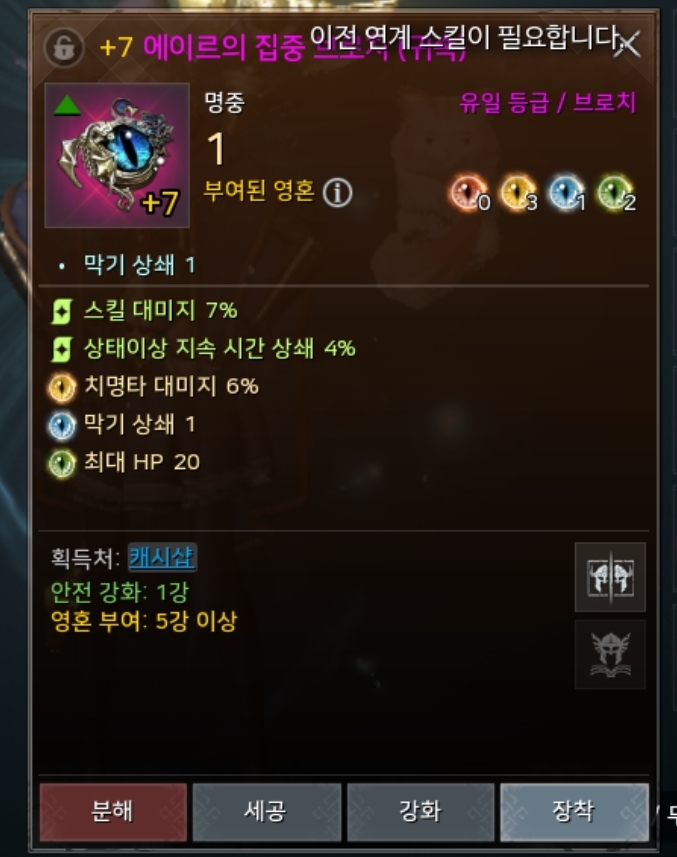Click the 장착 equip button
The width and height of the screenshot is (677, 857).
pos(574,812)
